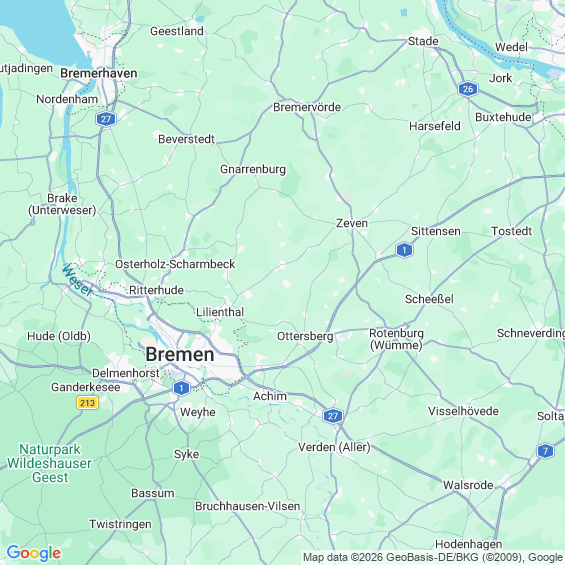
Task: Click the Osterholz-Scharmbeck label
Action: [175, 264]
